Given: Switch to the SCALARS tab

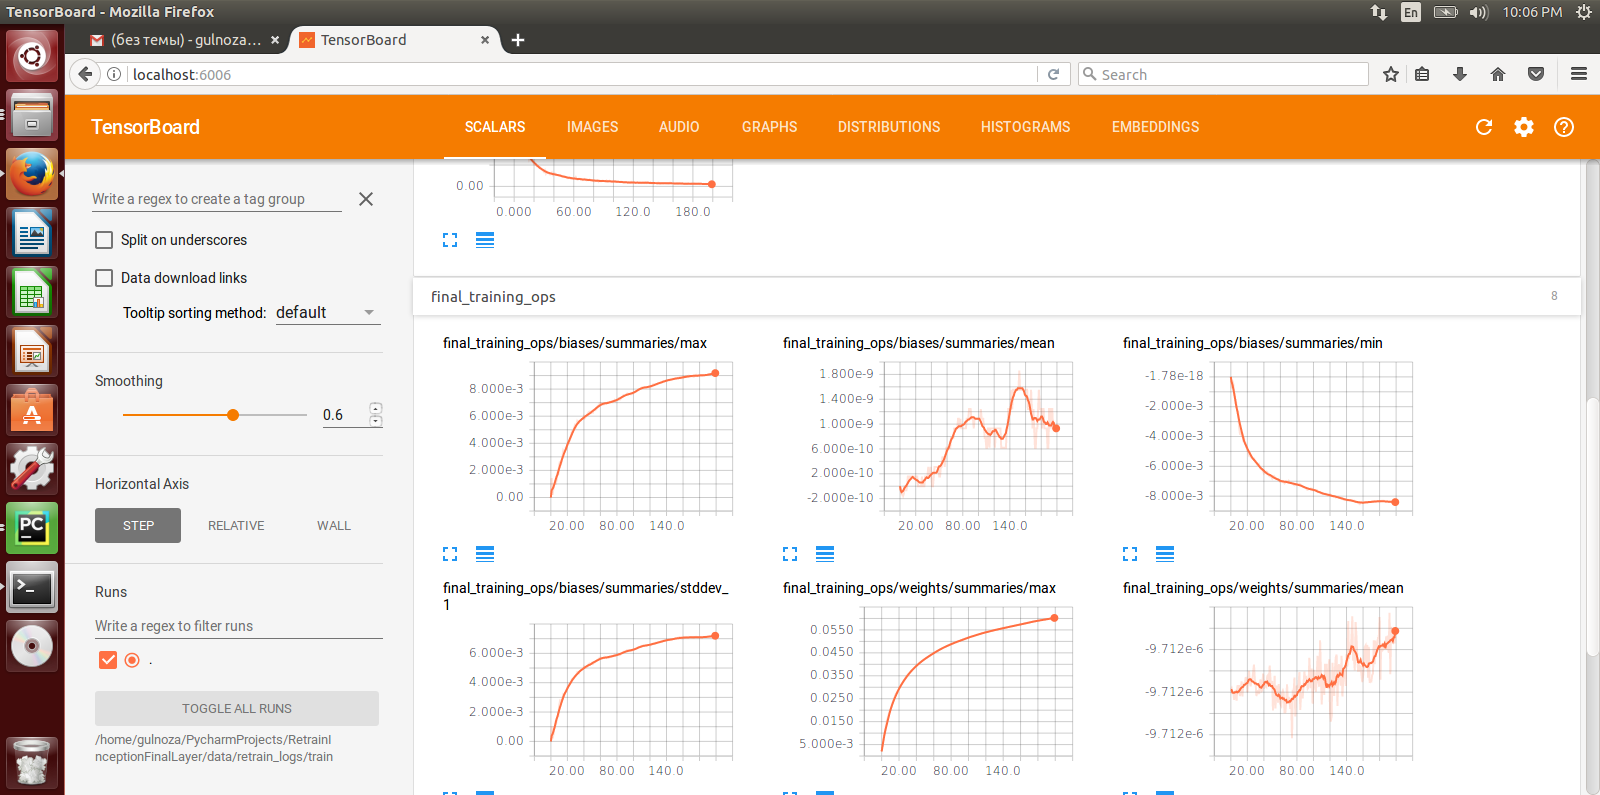Looking at the screenshot, I should click(495, 127).
